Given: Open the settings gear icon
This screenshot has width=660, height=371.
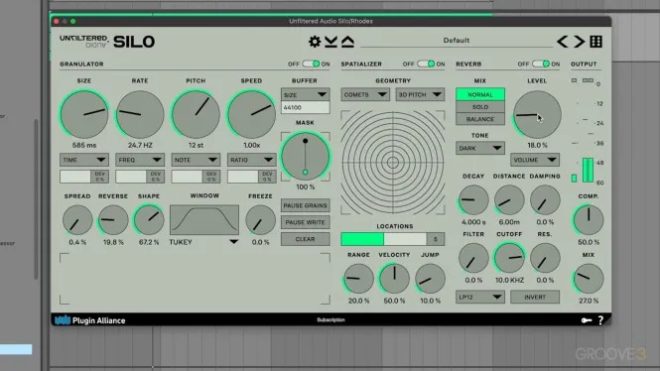Looking at the screenshot, I should 314,41.
